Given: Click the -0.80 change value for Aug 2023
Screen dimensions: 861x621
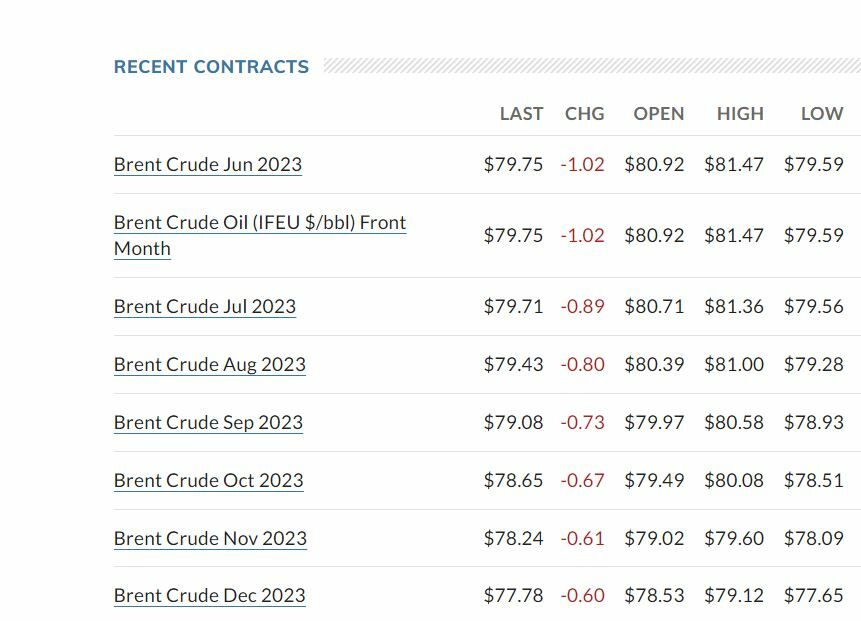Looking at the screenshot, I should 582,365.
